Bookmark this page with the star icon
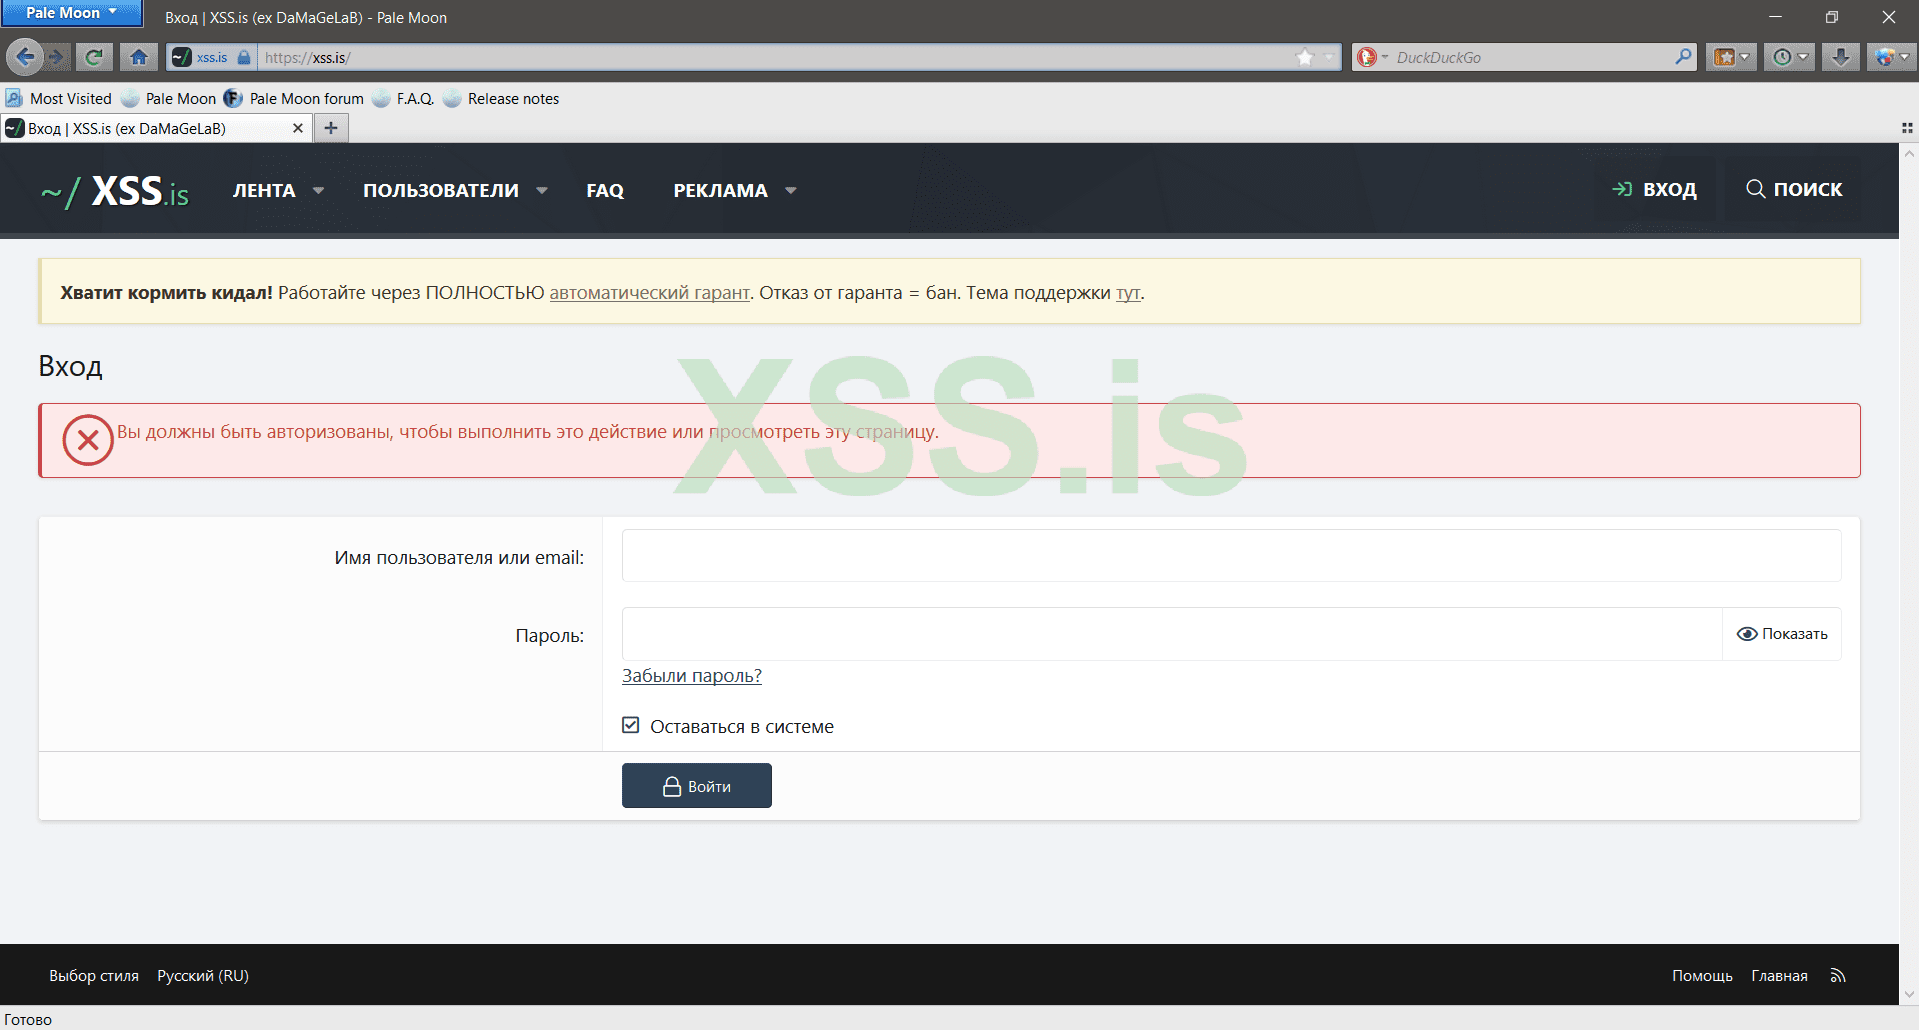 1304,57
